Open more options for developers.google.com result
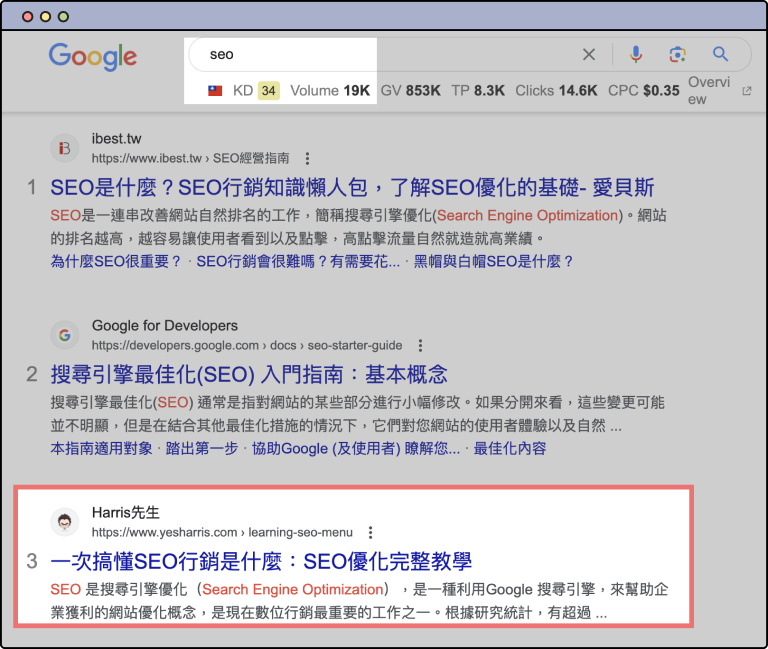 (420, 345)
